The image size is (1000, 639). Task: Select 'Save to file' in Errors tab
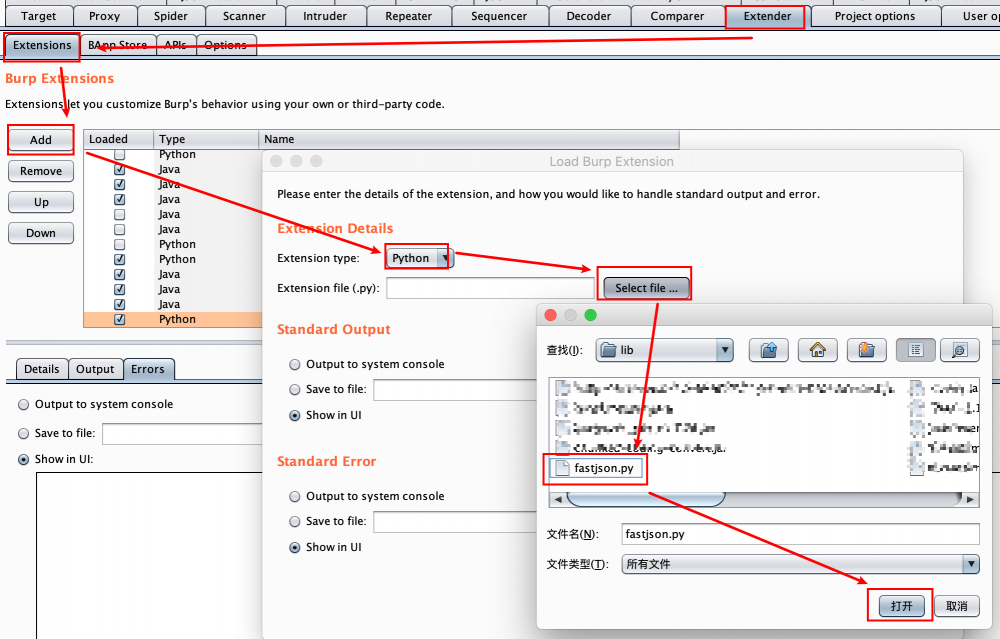tap(24, 434)
